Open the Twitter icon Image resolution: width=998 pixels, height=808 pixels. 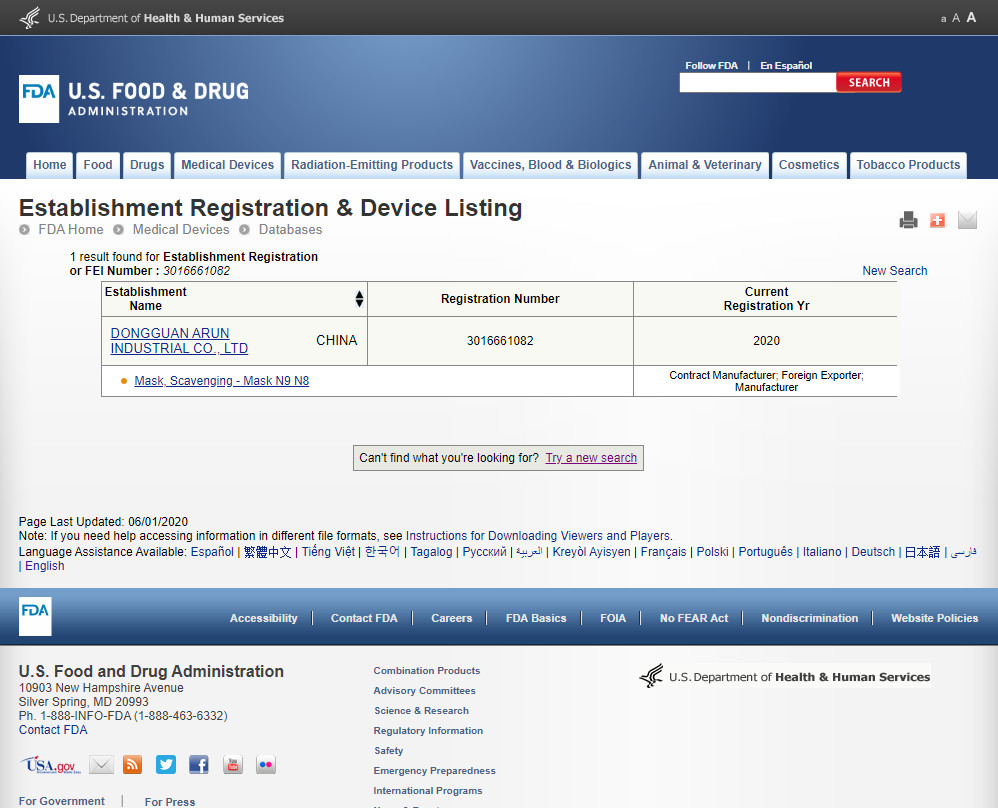point(165,764)
